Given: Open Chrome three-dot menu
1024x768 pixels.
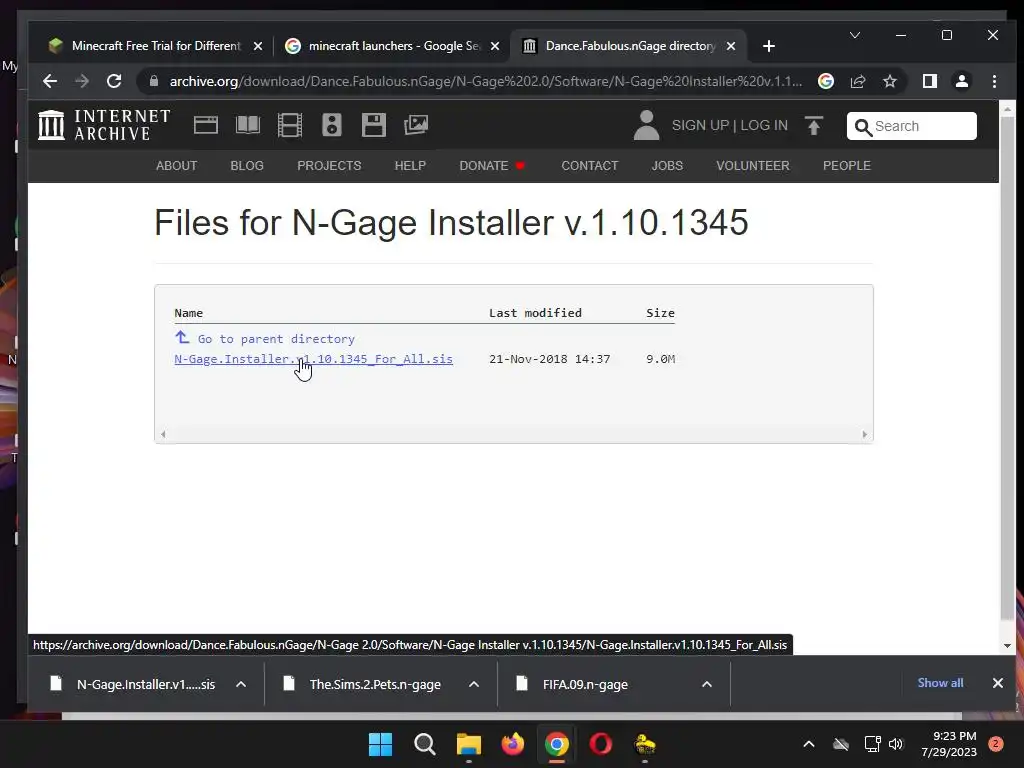Looking at the screenshot, I should [995, 81].
